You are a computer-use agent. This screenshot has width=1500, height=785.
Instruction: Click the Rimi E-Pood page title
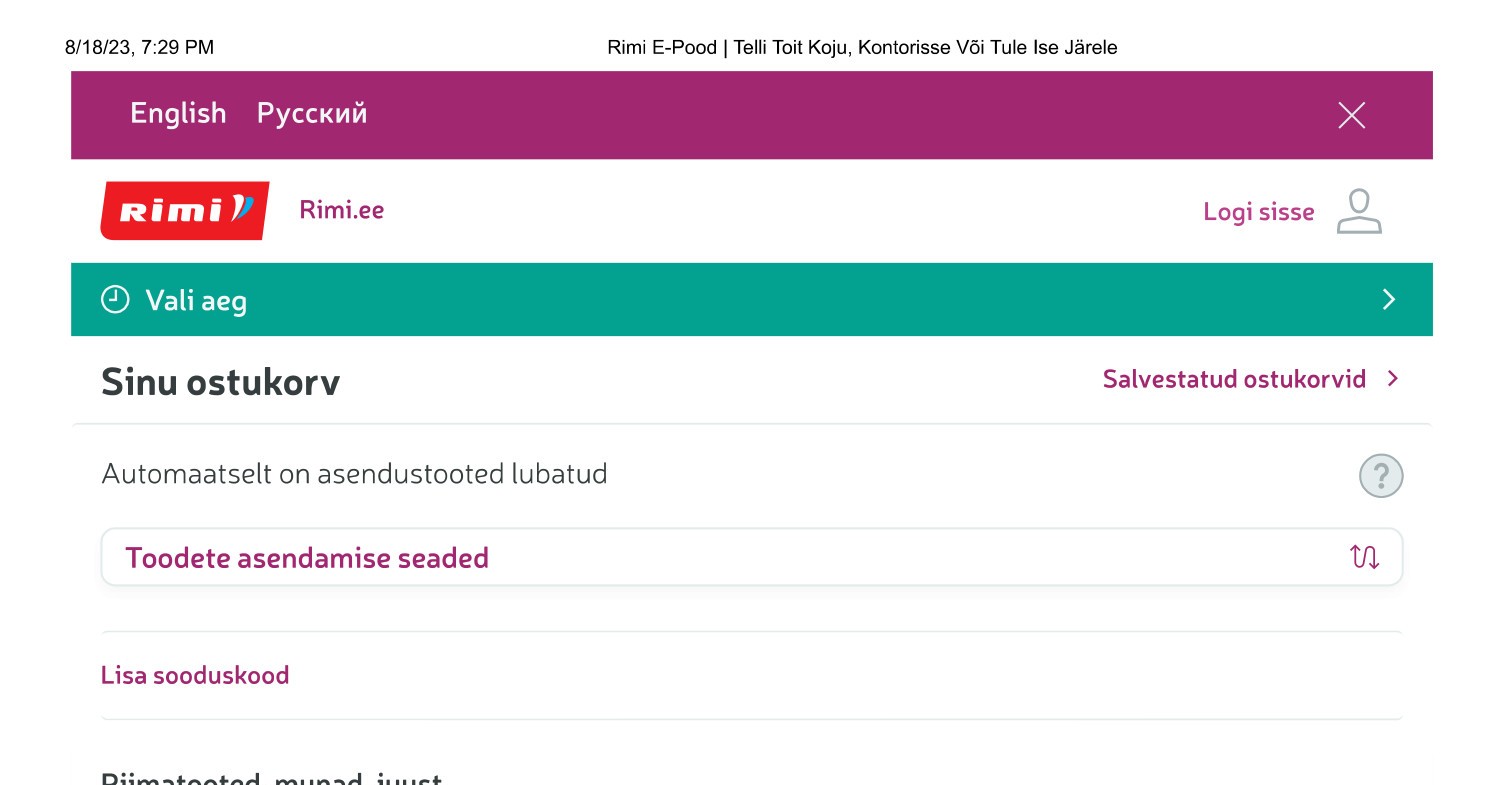(x=862, y=47)
